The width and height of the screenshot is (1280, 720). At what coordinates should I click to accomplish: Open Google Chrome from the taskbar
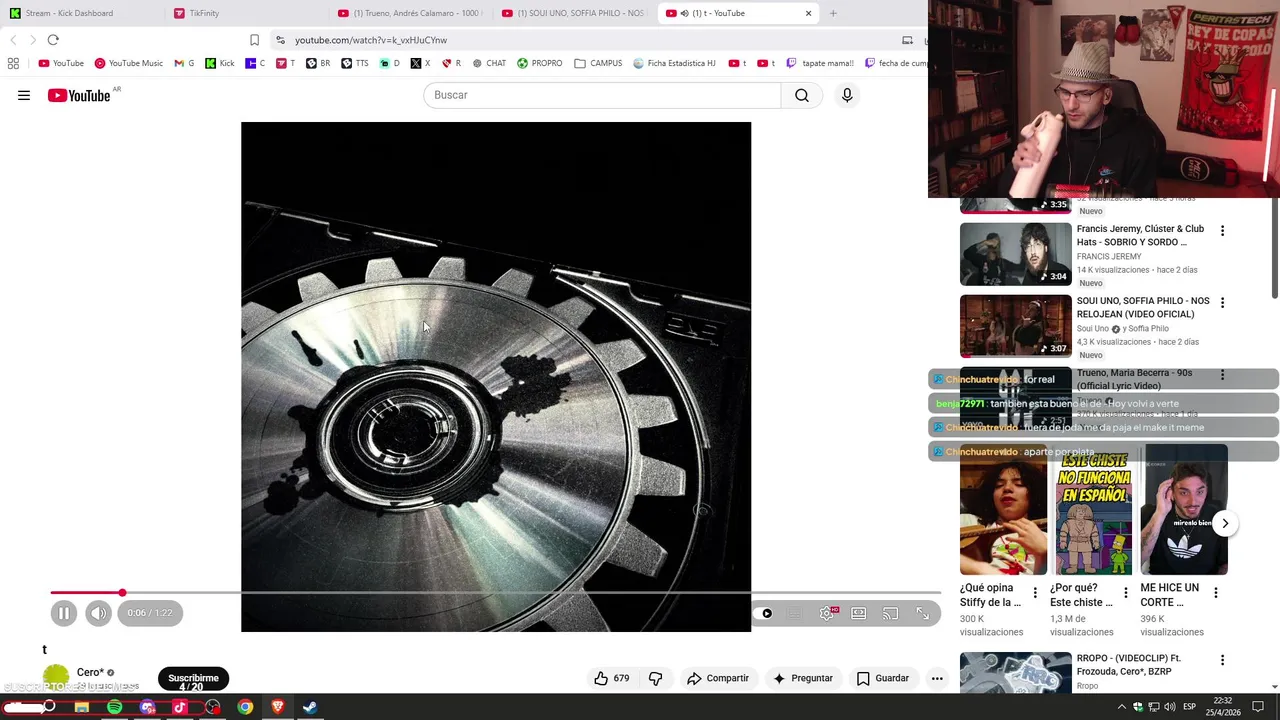click(x=245, y=707)
